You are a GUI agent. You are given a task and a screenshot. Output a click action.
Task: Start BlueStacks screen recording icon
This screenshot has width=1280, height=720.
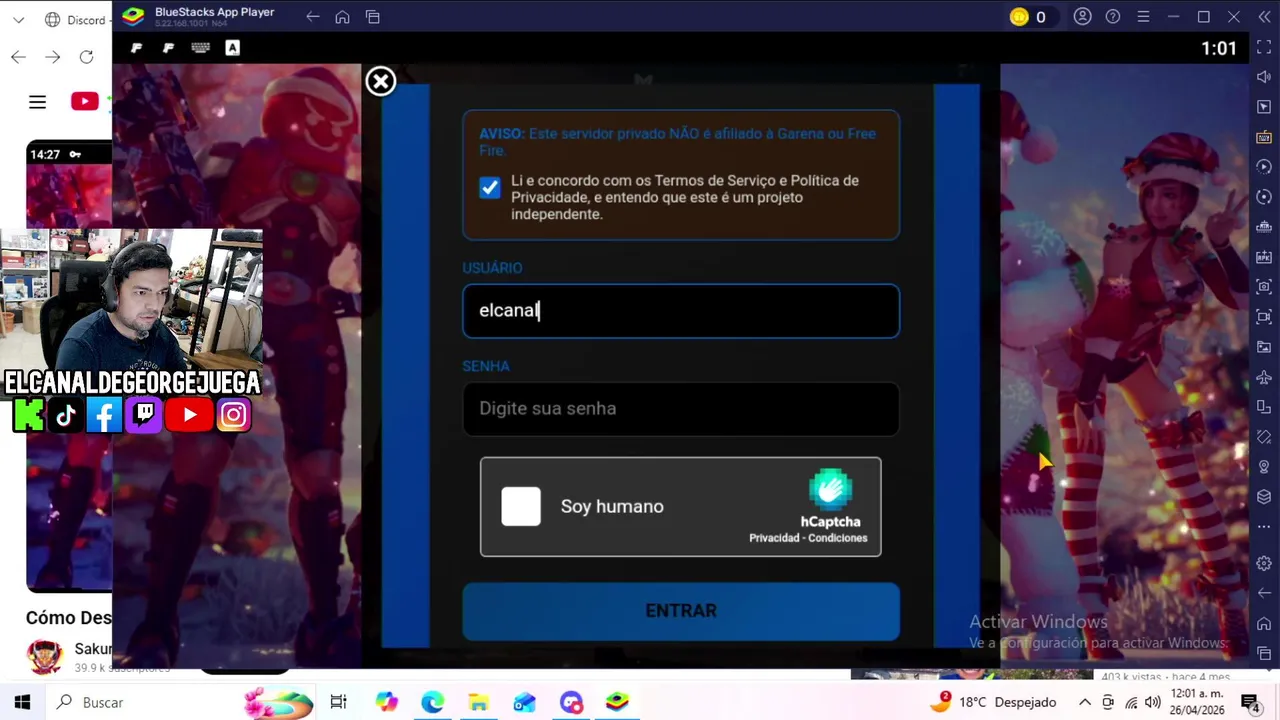pos(1264,317)
